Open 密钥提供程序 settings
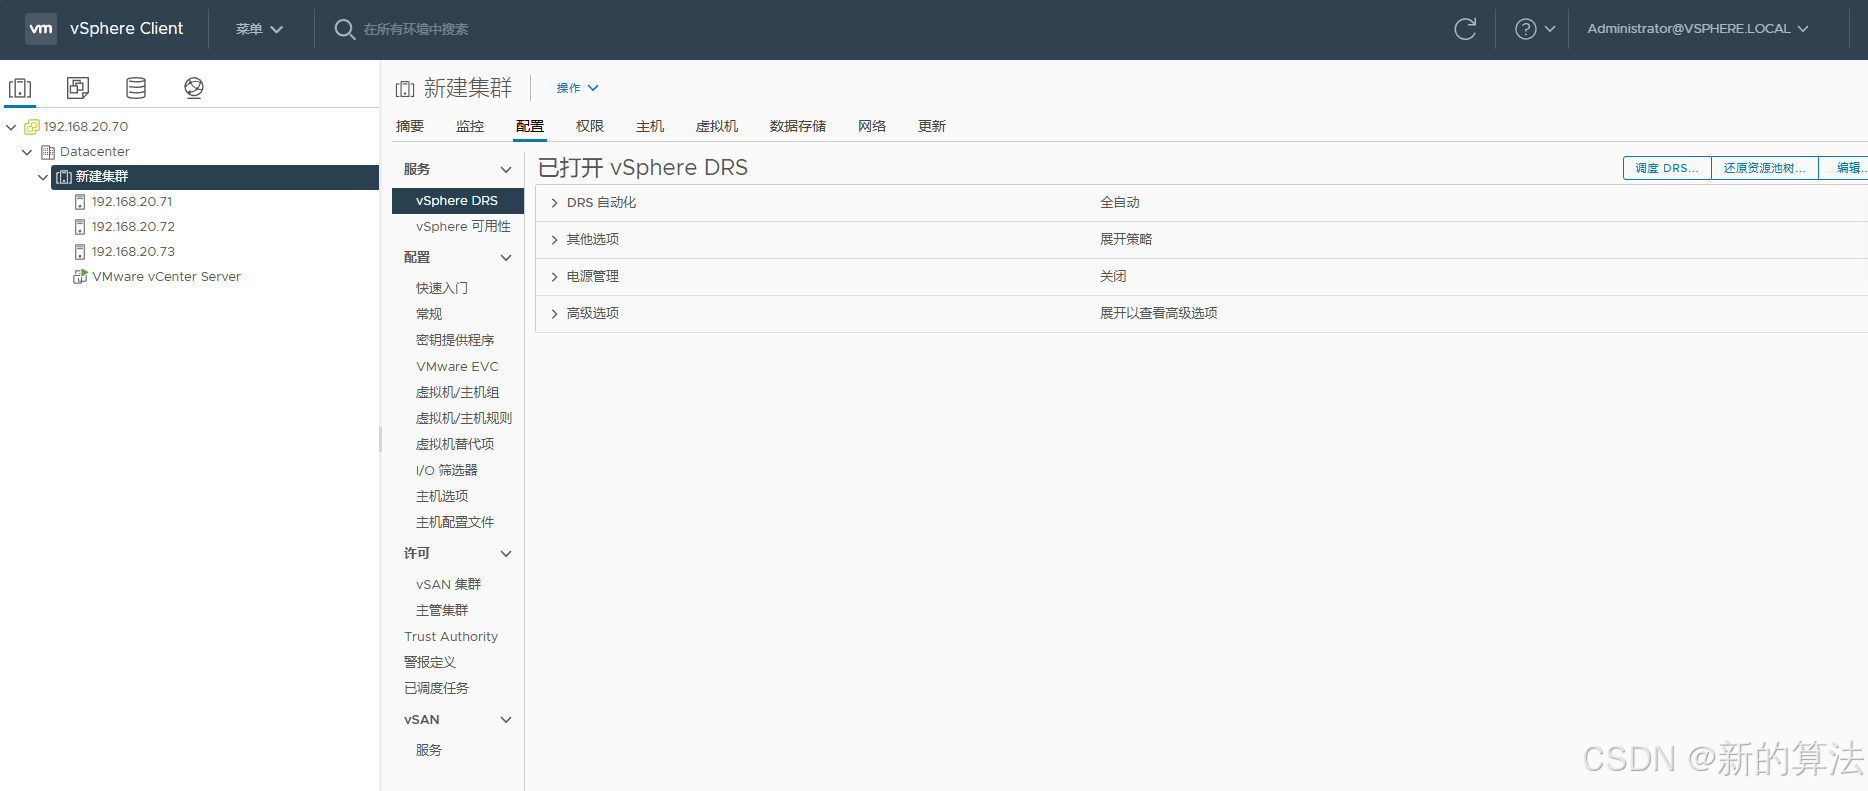 tap(455, 340)
